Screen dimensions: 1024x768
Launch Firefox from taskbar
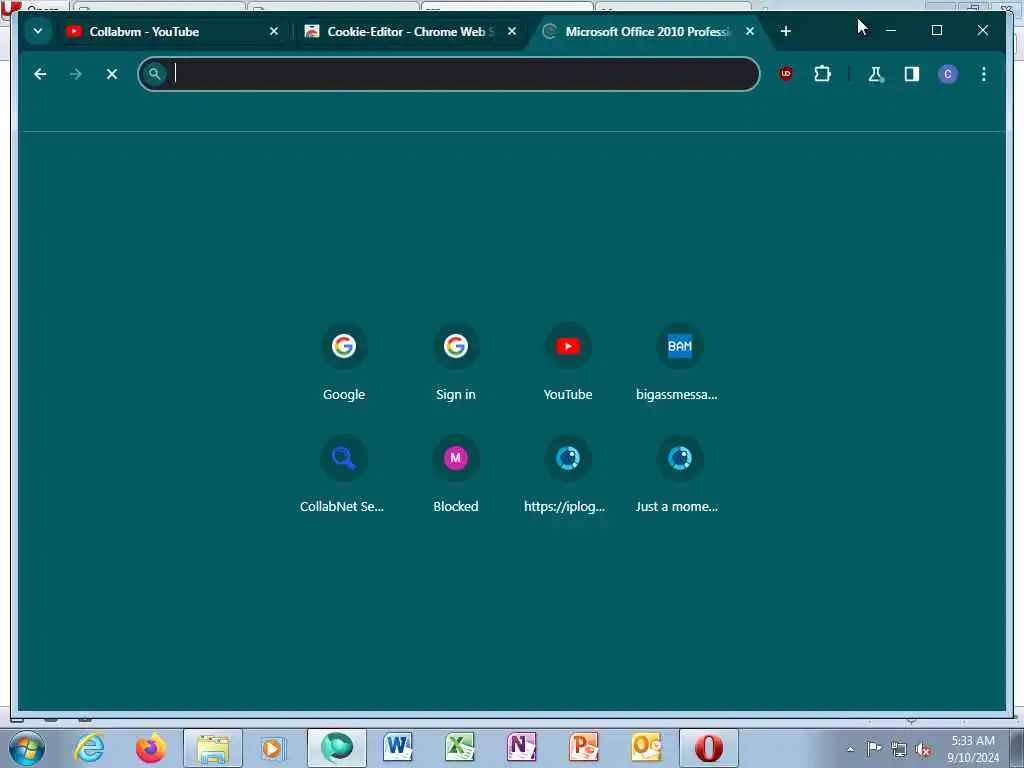(x=150, y=748)
